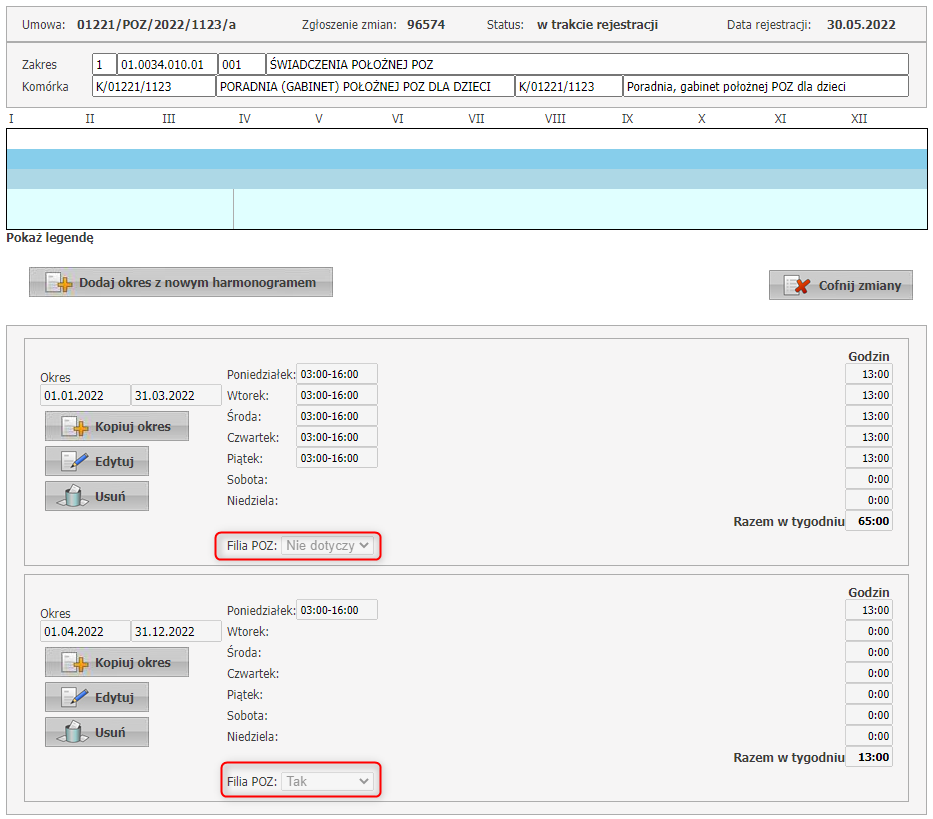The height and width of the screenshot is (819, 933).
Task: Click the add-period icon on Dodaj okres button
Action: point(60,283)
